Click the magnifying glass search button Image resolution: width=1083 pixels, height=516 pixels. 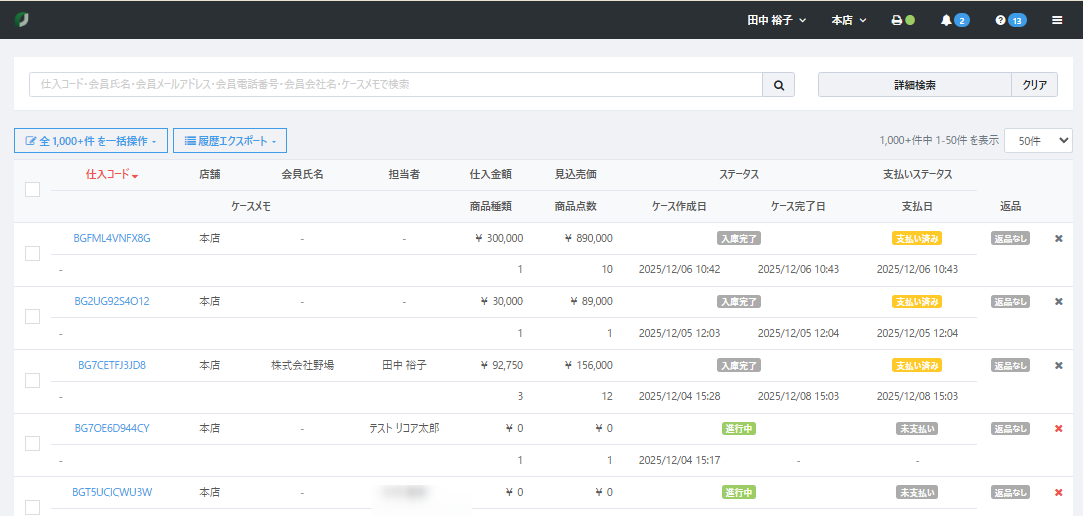point(778,85)
